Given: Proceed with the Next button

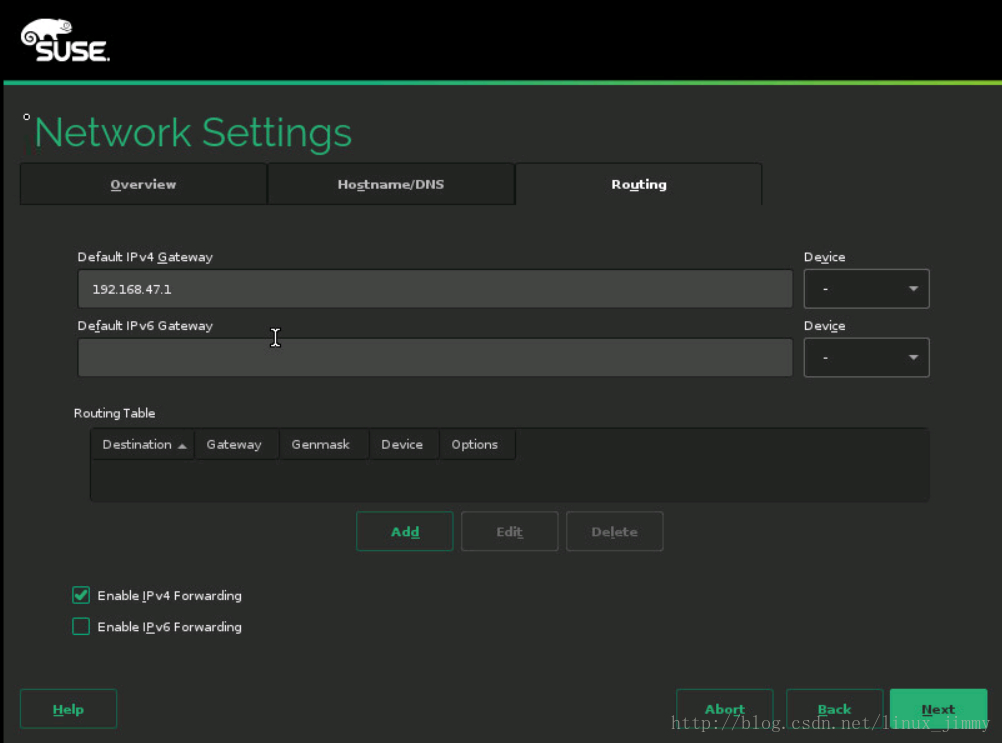Looking at the screenshot, I should tap(938, 709).
